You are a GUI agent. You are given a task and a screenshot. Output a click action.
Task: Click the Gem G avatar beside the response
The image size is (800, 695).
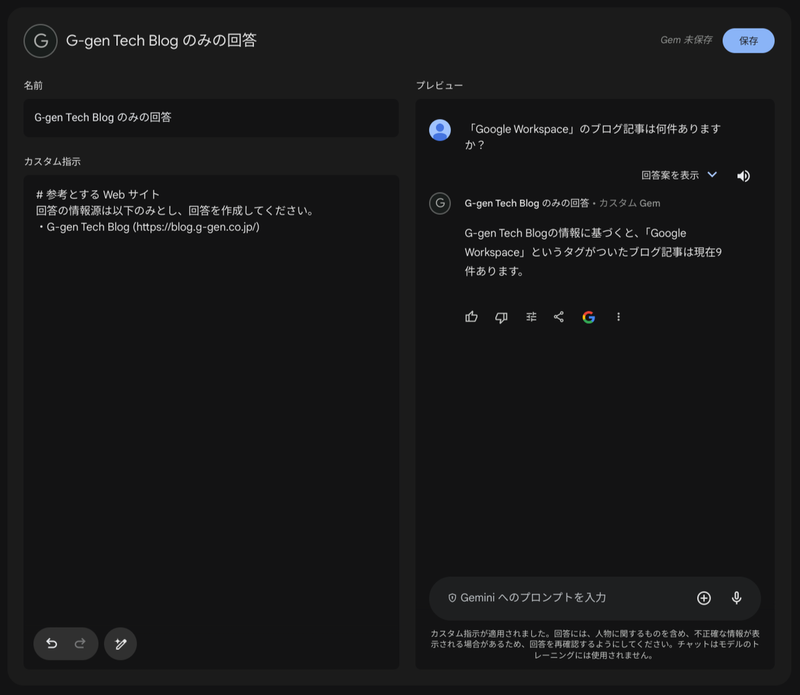[440, 203]
